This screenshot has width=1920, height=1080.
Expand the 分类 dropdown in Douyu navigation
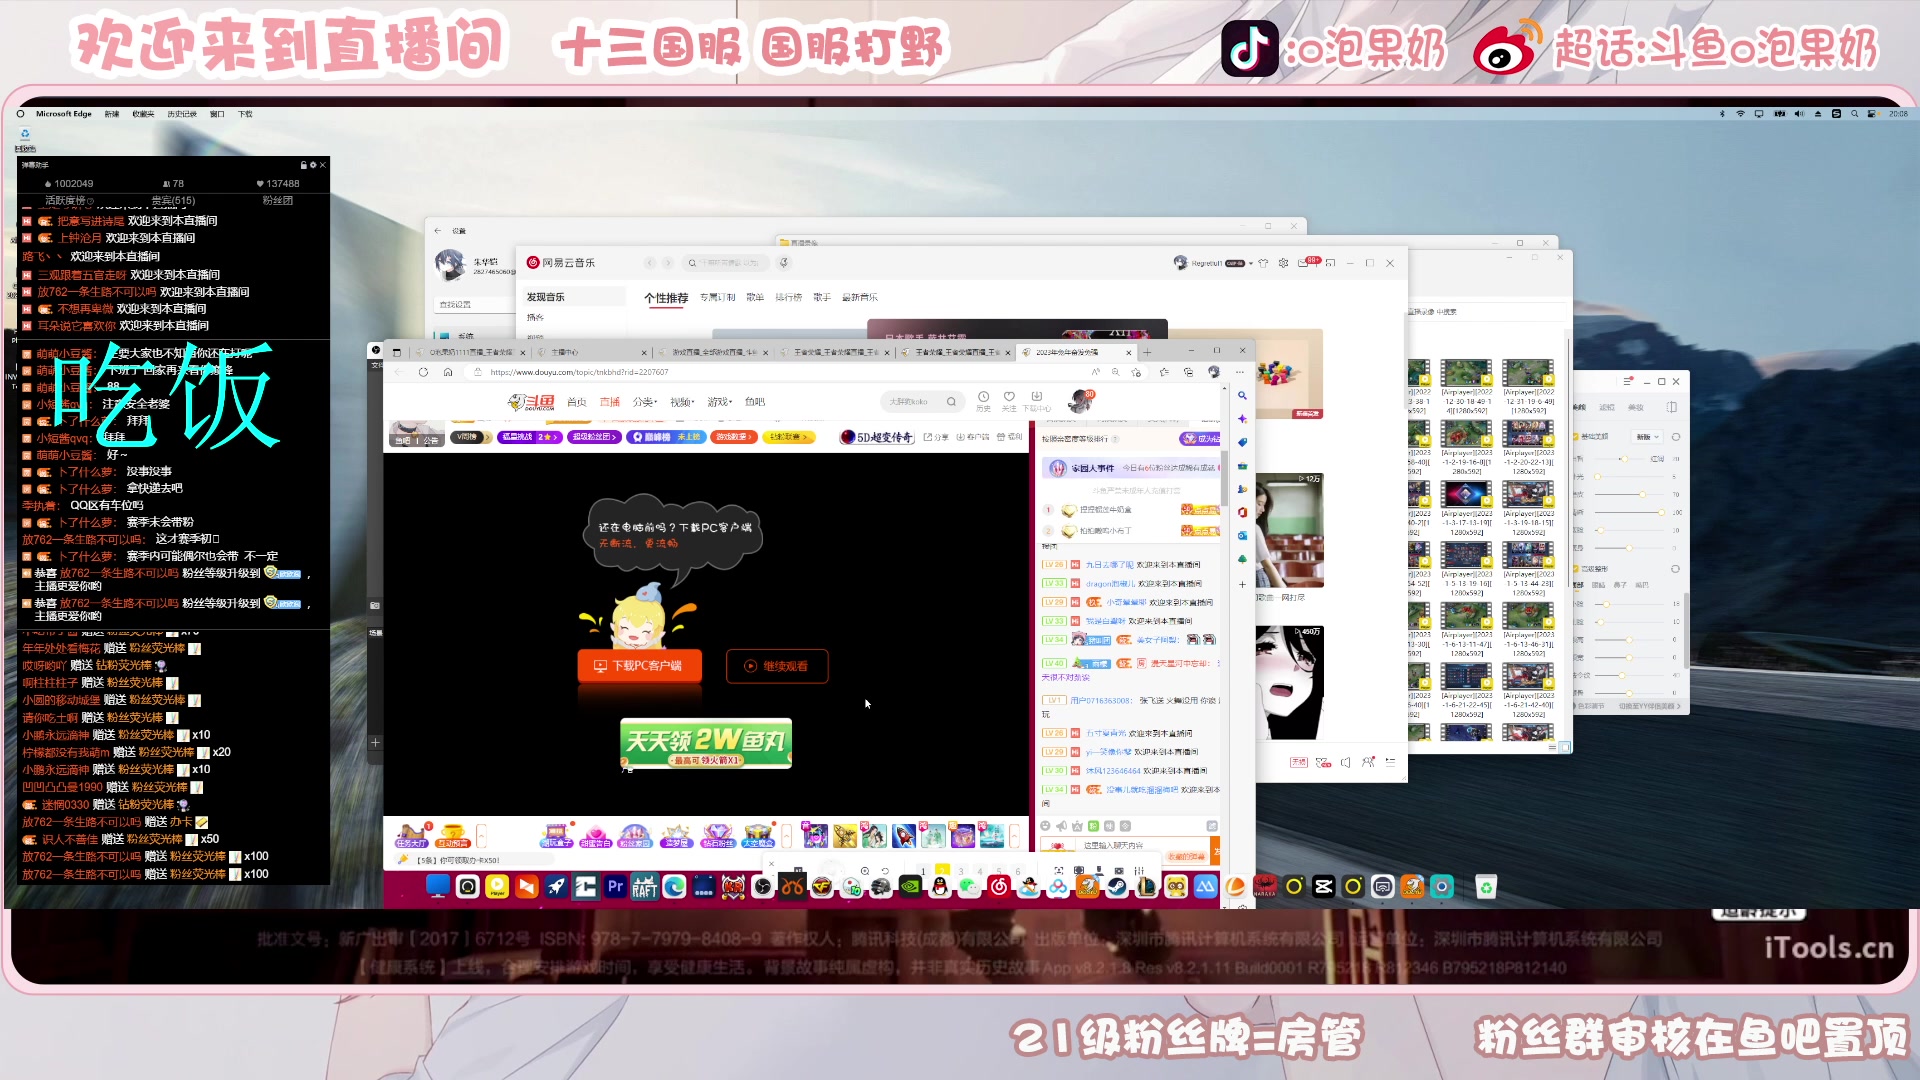pyautogui.click(x=644, y=401)
